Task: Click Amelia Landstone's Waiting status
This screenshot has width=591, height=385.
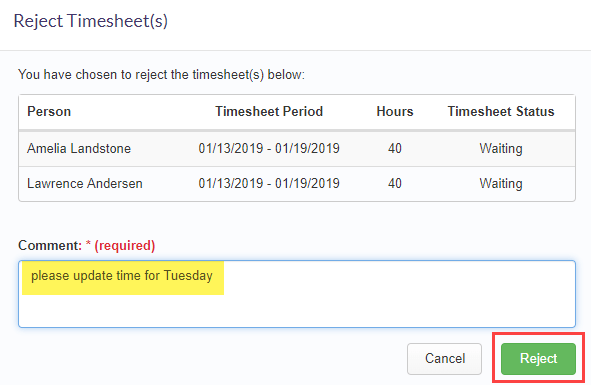Action: click(501, 149)
